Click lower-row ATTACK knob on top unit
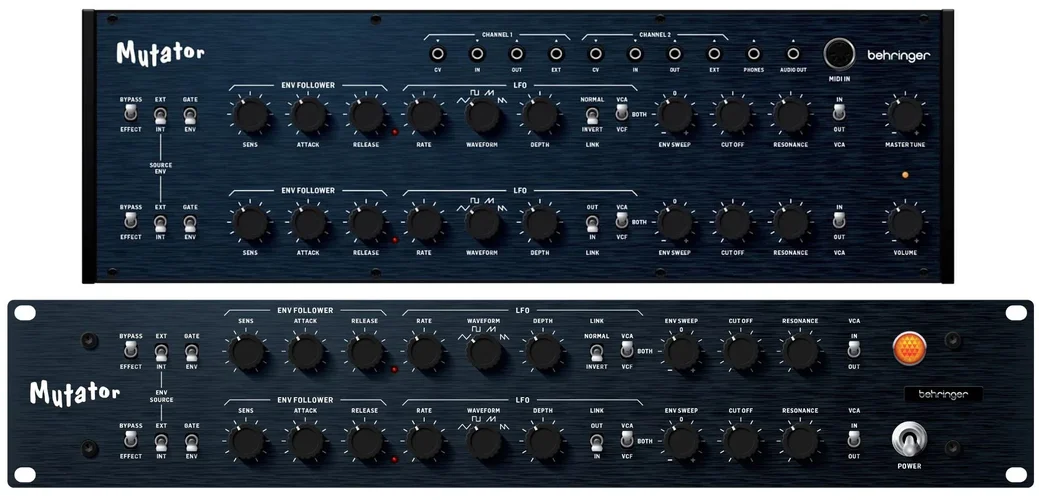Screen dimensions: 1039x500 (309, 223)
